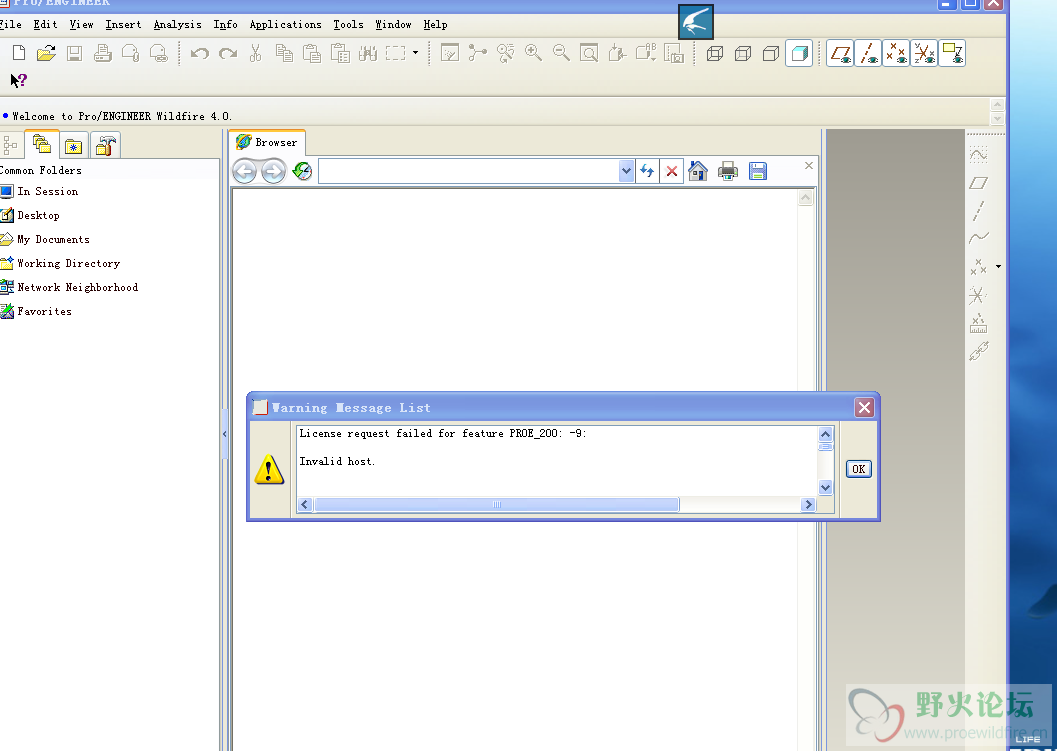Screen dimensions: 1057x751
Task: Toggle datum points display
Action: click(896, 53)
